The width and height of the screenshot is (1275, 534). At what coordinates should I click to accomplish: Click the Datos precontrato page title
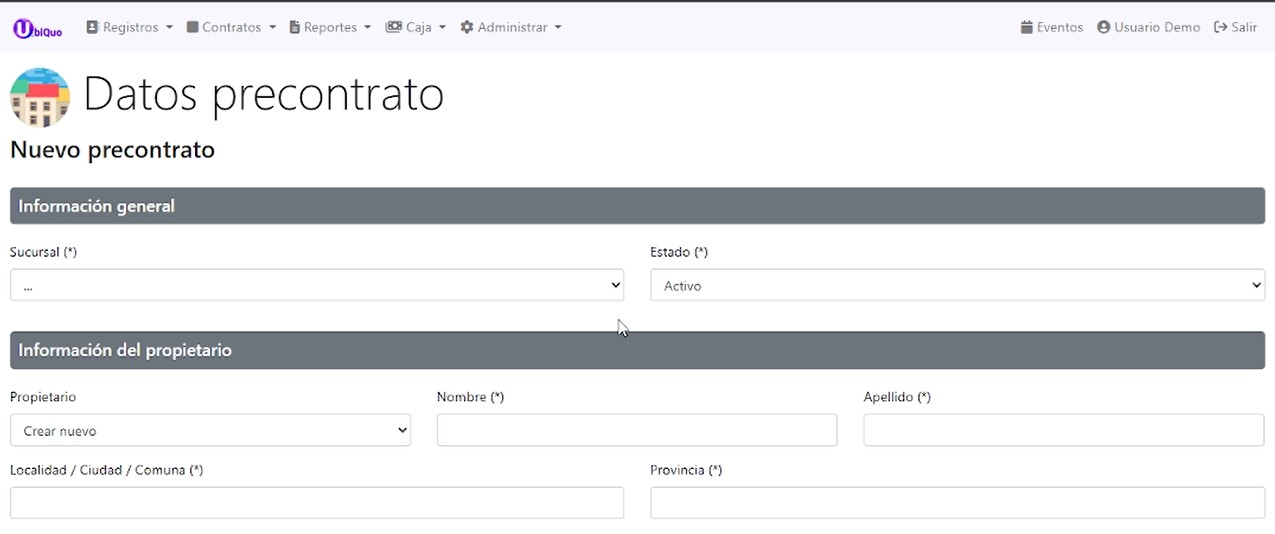click(263, 95)
